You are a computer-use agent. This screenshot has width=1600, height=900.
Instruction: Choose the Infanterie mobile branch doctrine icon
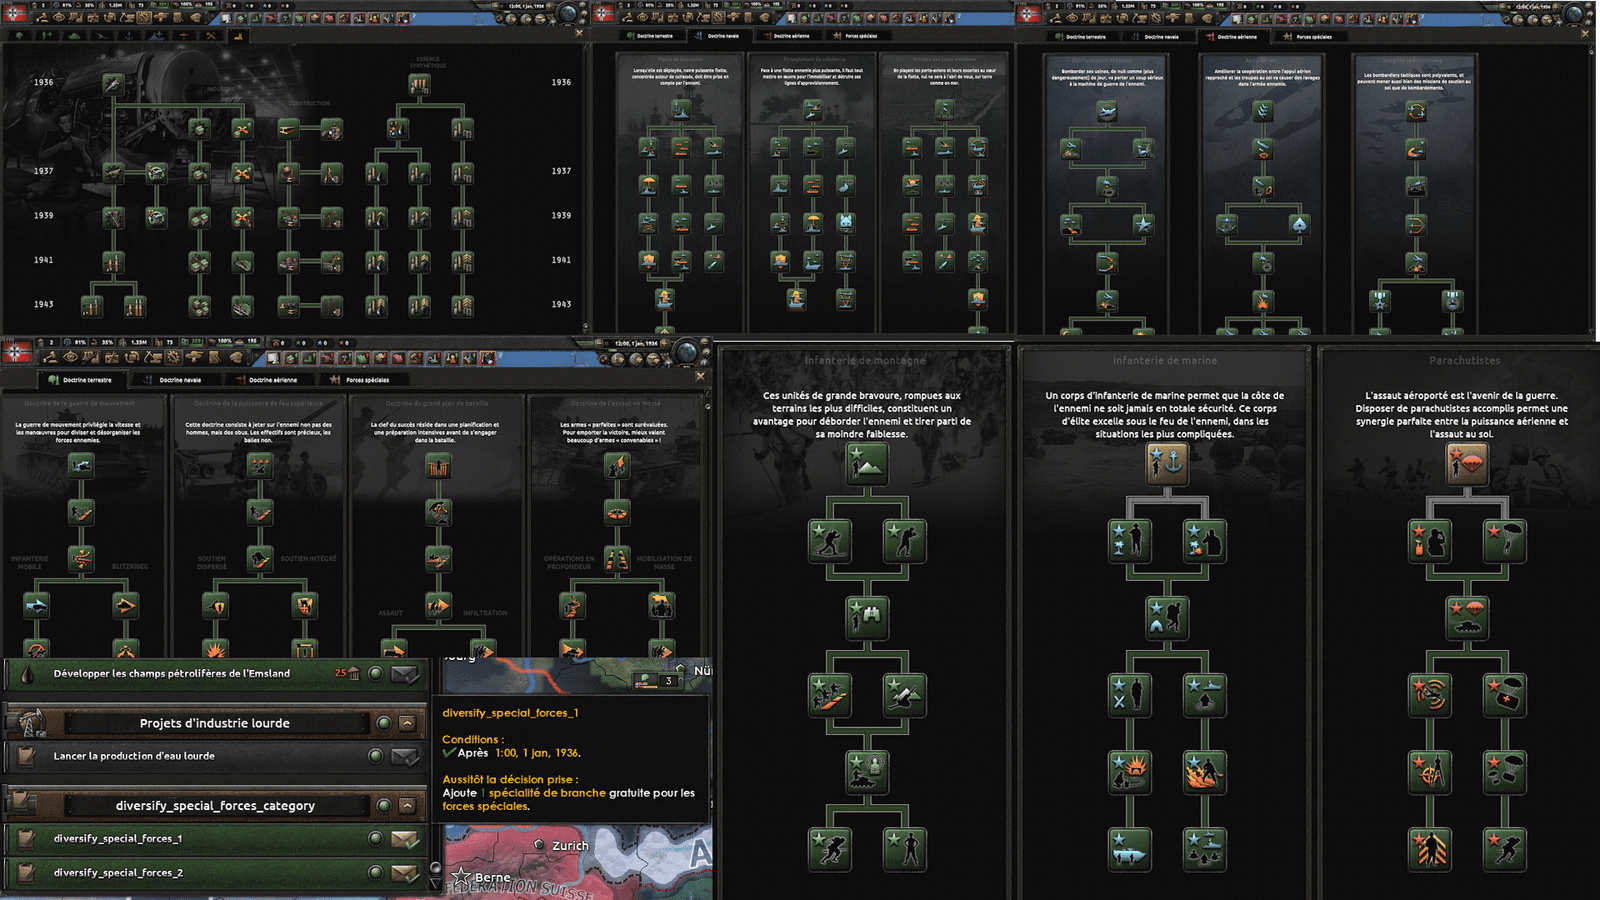tap(37, 605)
